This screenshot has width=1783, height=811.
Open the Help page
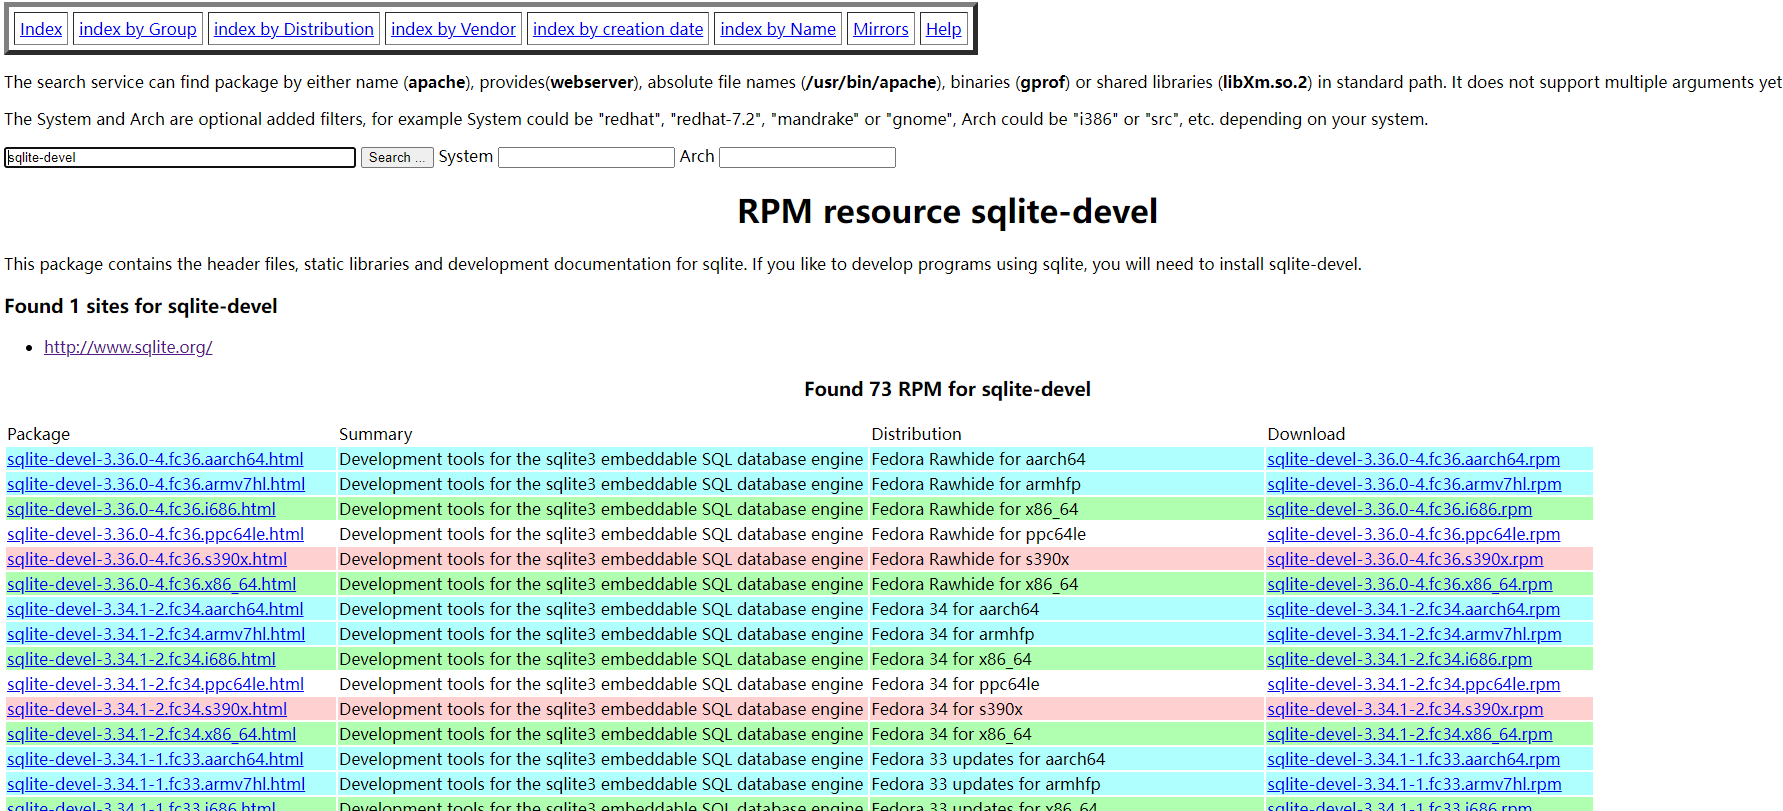coord(943,29)
